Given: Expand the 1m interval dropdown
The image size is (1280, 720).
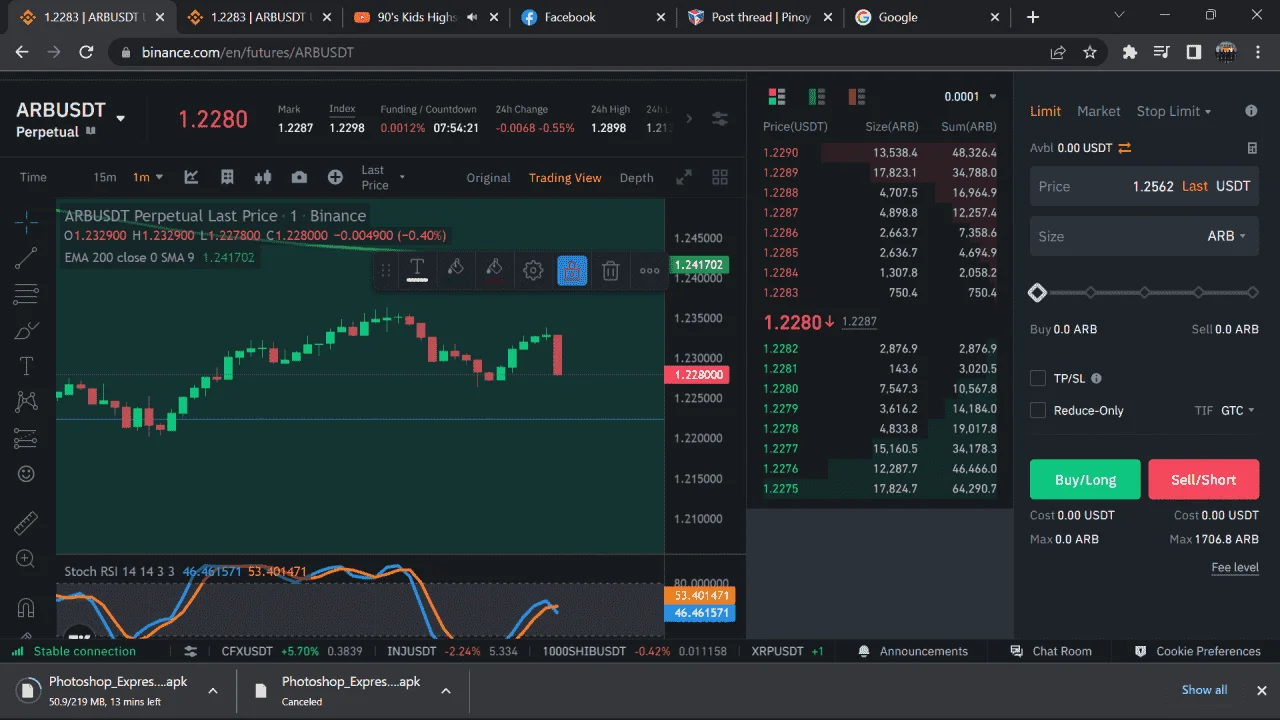Looking at the screenshot, I should (x=160, y=177).
